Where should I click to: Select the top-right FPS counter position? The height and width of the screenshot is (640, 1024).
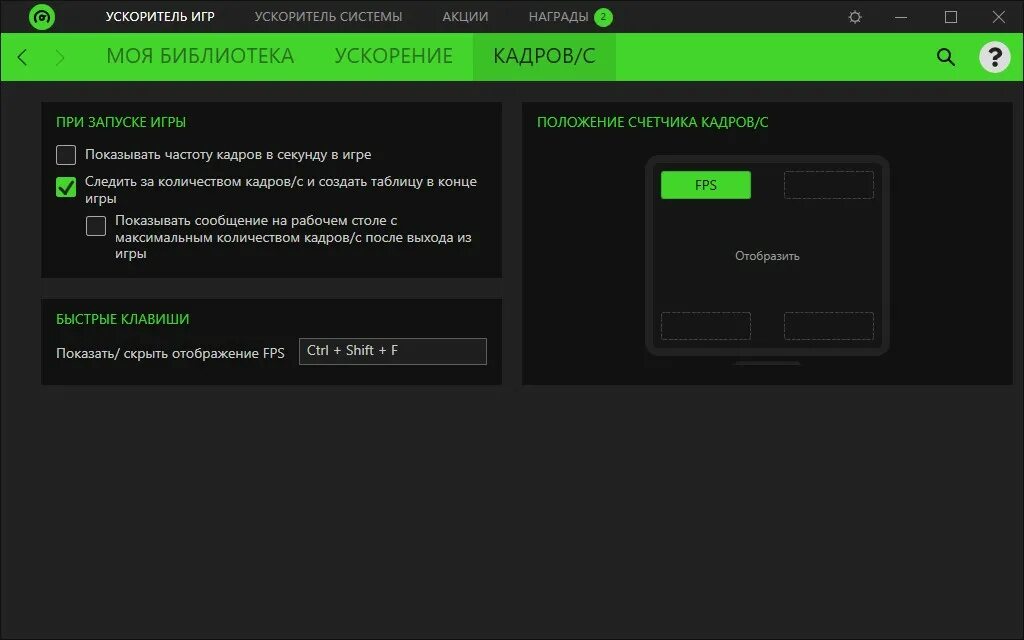click(x=829, y=185)
